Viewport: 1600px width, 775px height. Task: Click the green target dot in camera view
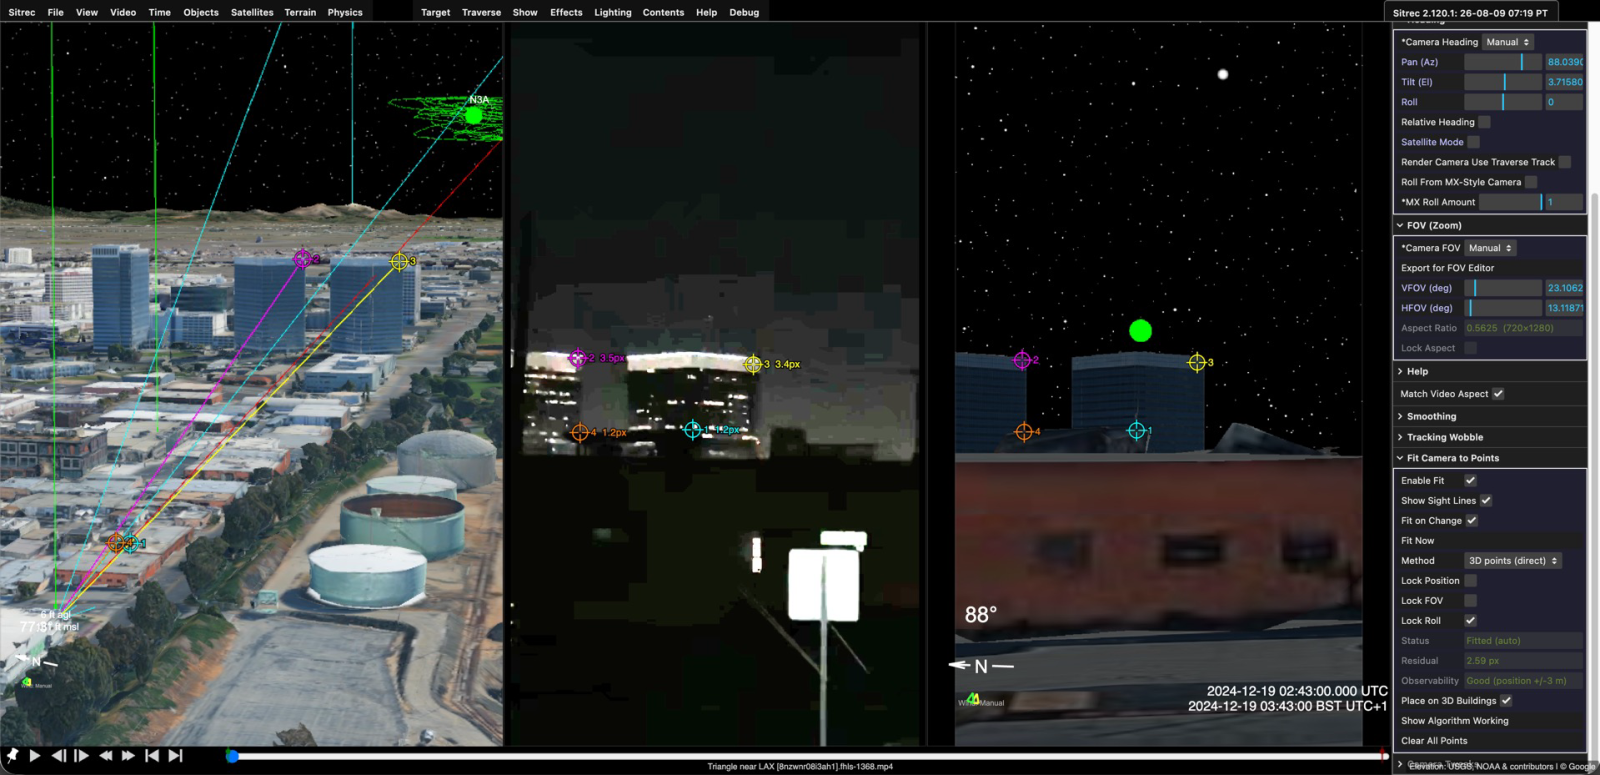[x=1140, y=331]
